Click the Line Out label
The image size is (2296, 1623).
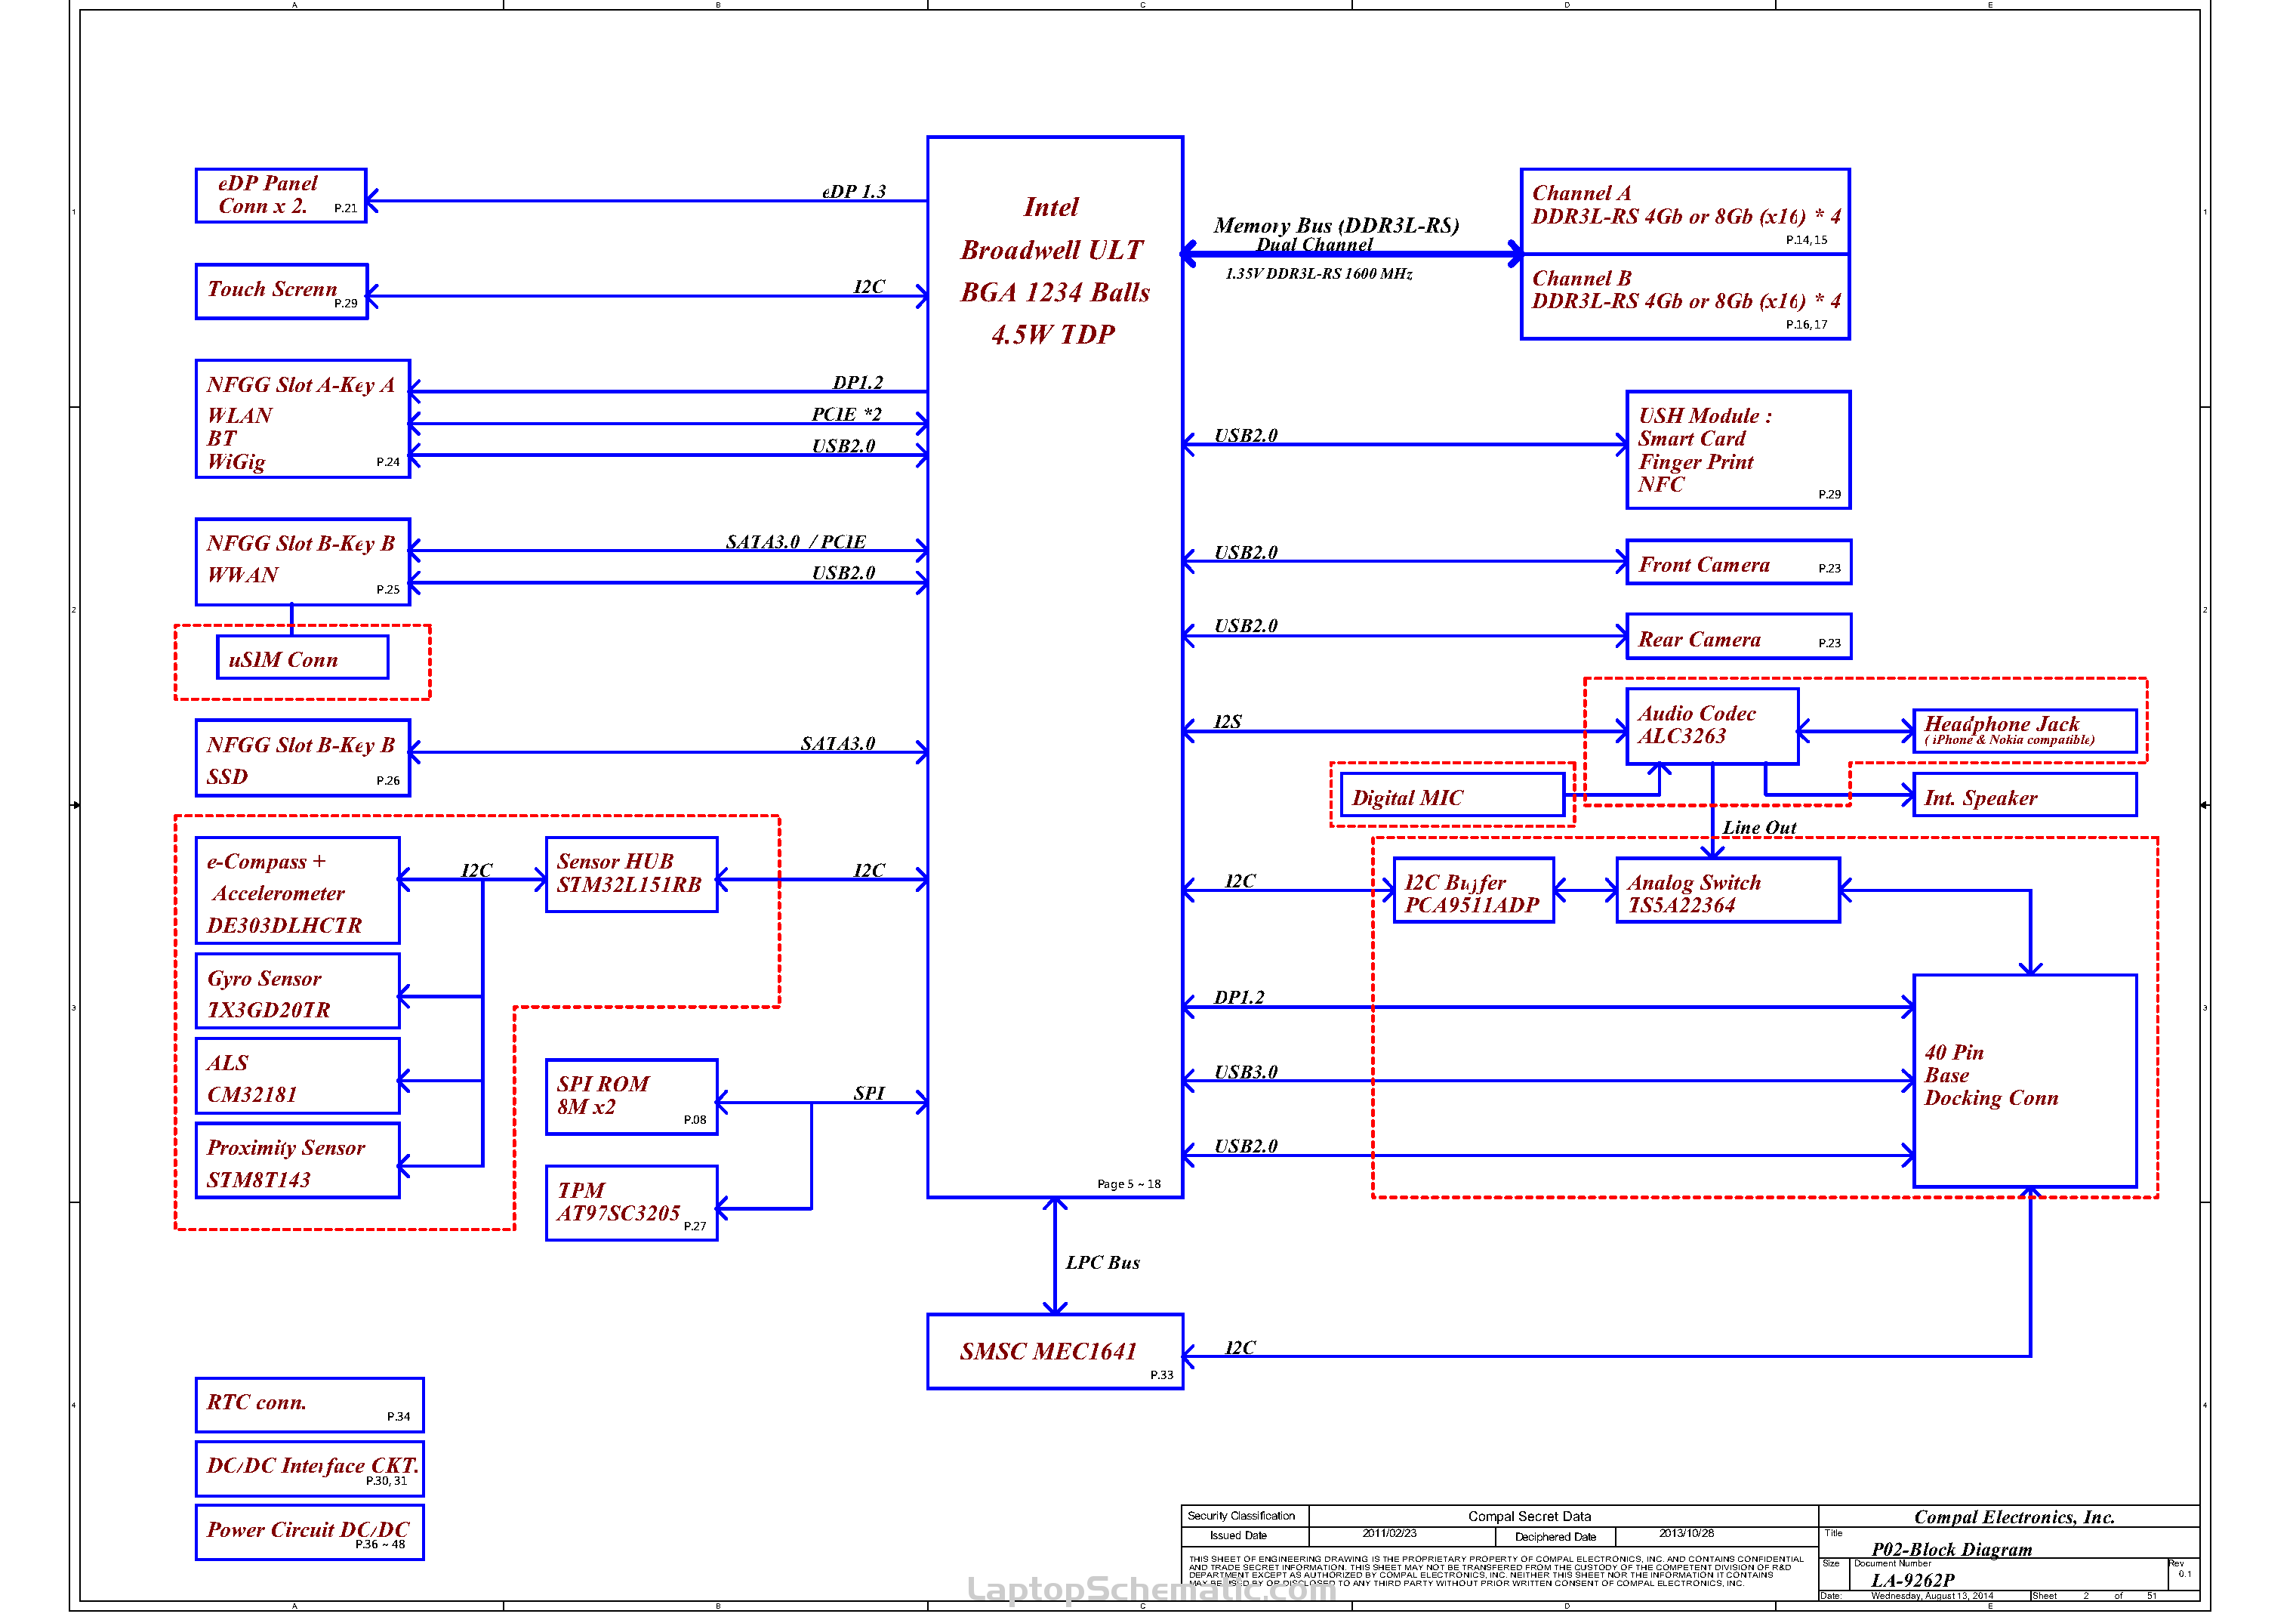(1760, 828)
